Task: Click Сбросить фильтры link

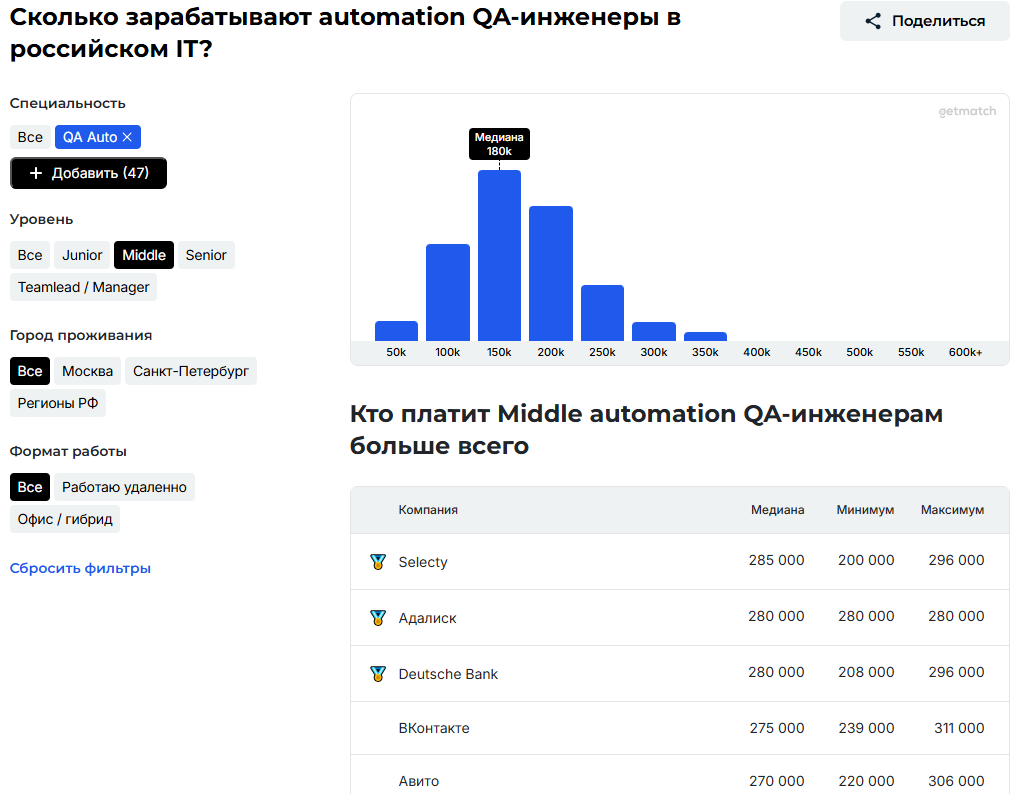Action: [x=80, y=568]
